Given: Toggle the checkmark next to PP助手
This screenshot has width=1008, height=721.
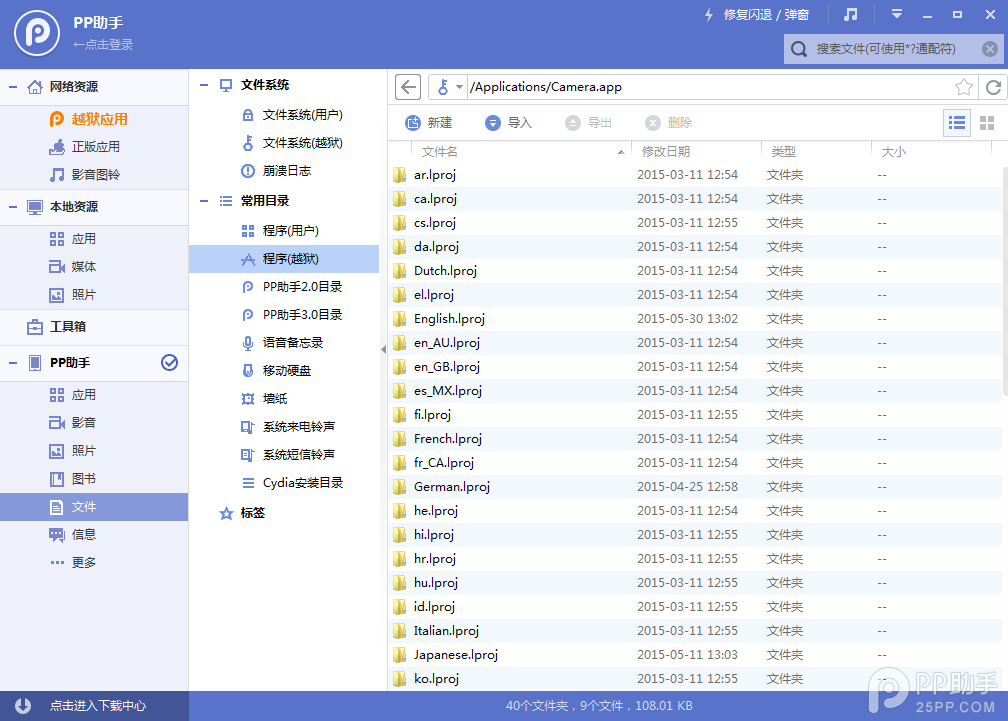Looking at the screenshot, I should coord(167,363).
